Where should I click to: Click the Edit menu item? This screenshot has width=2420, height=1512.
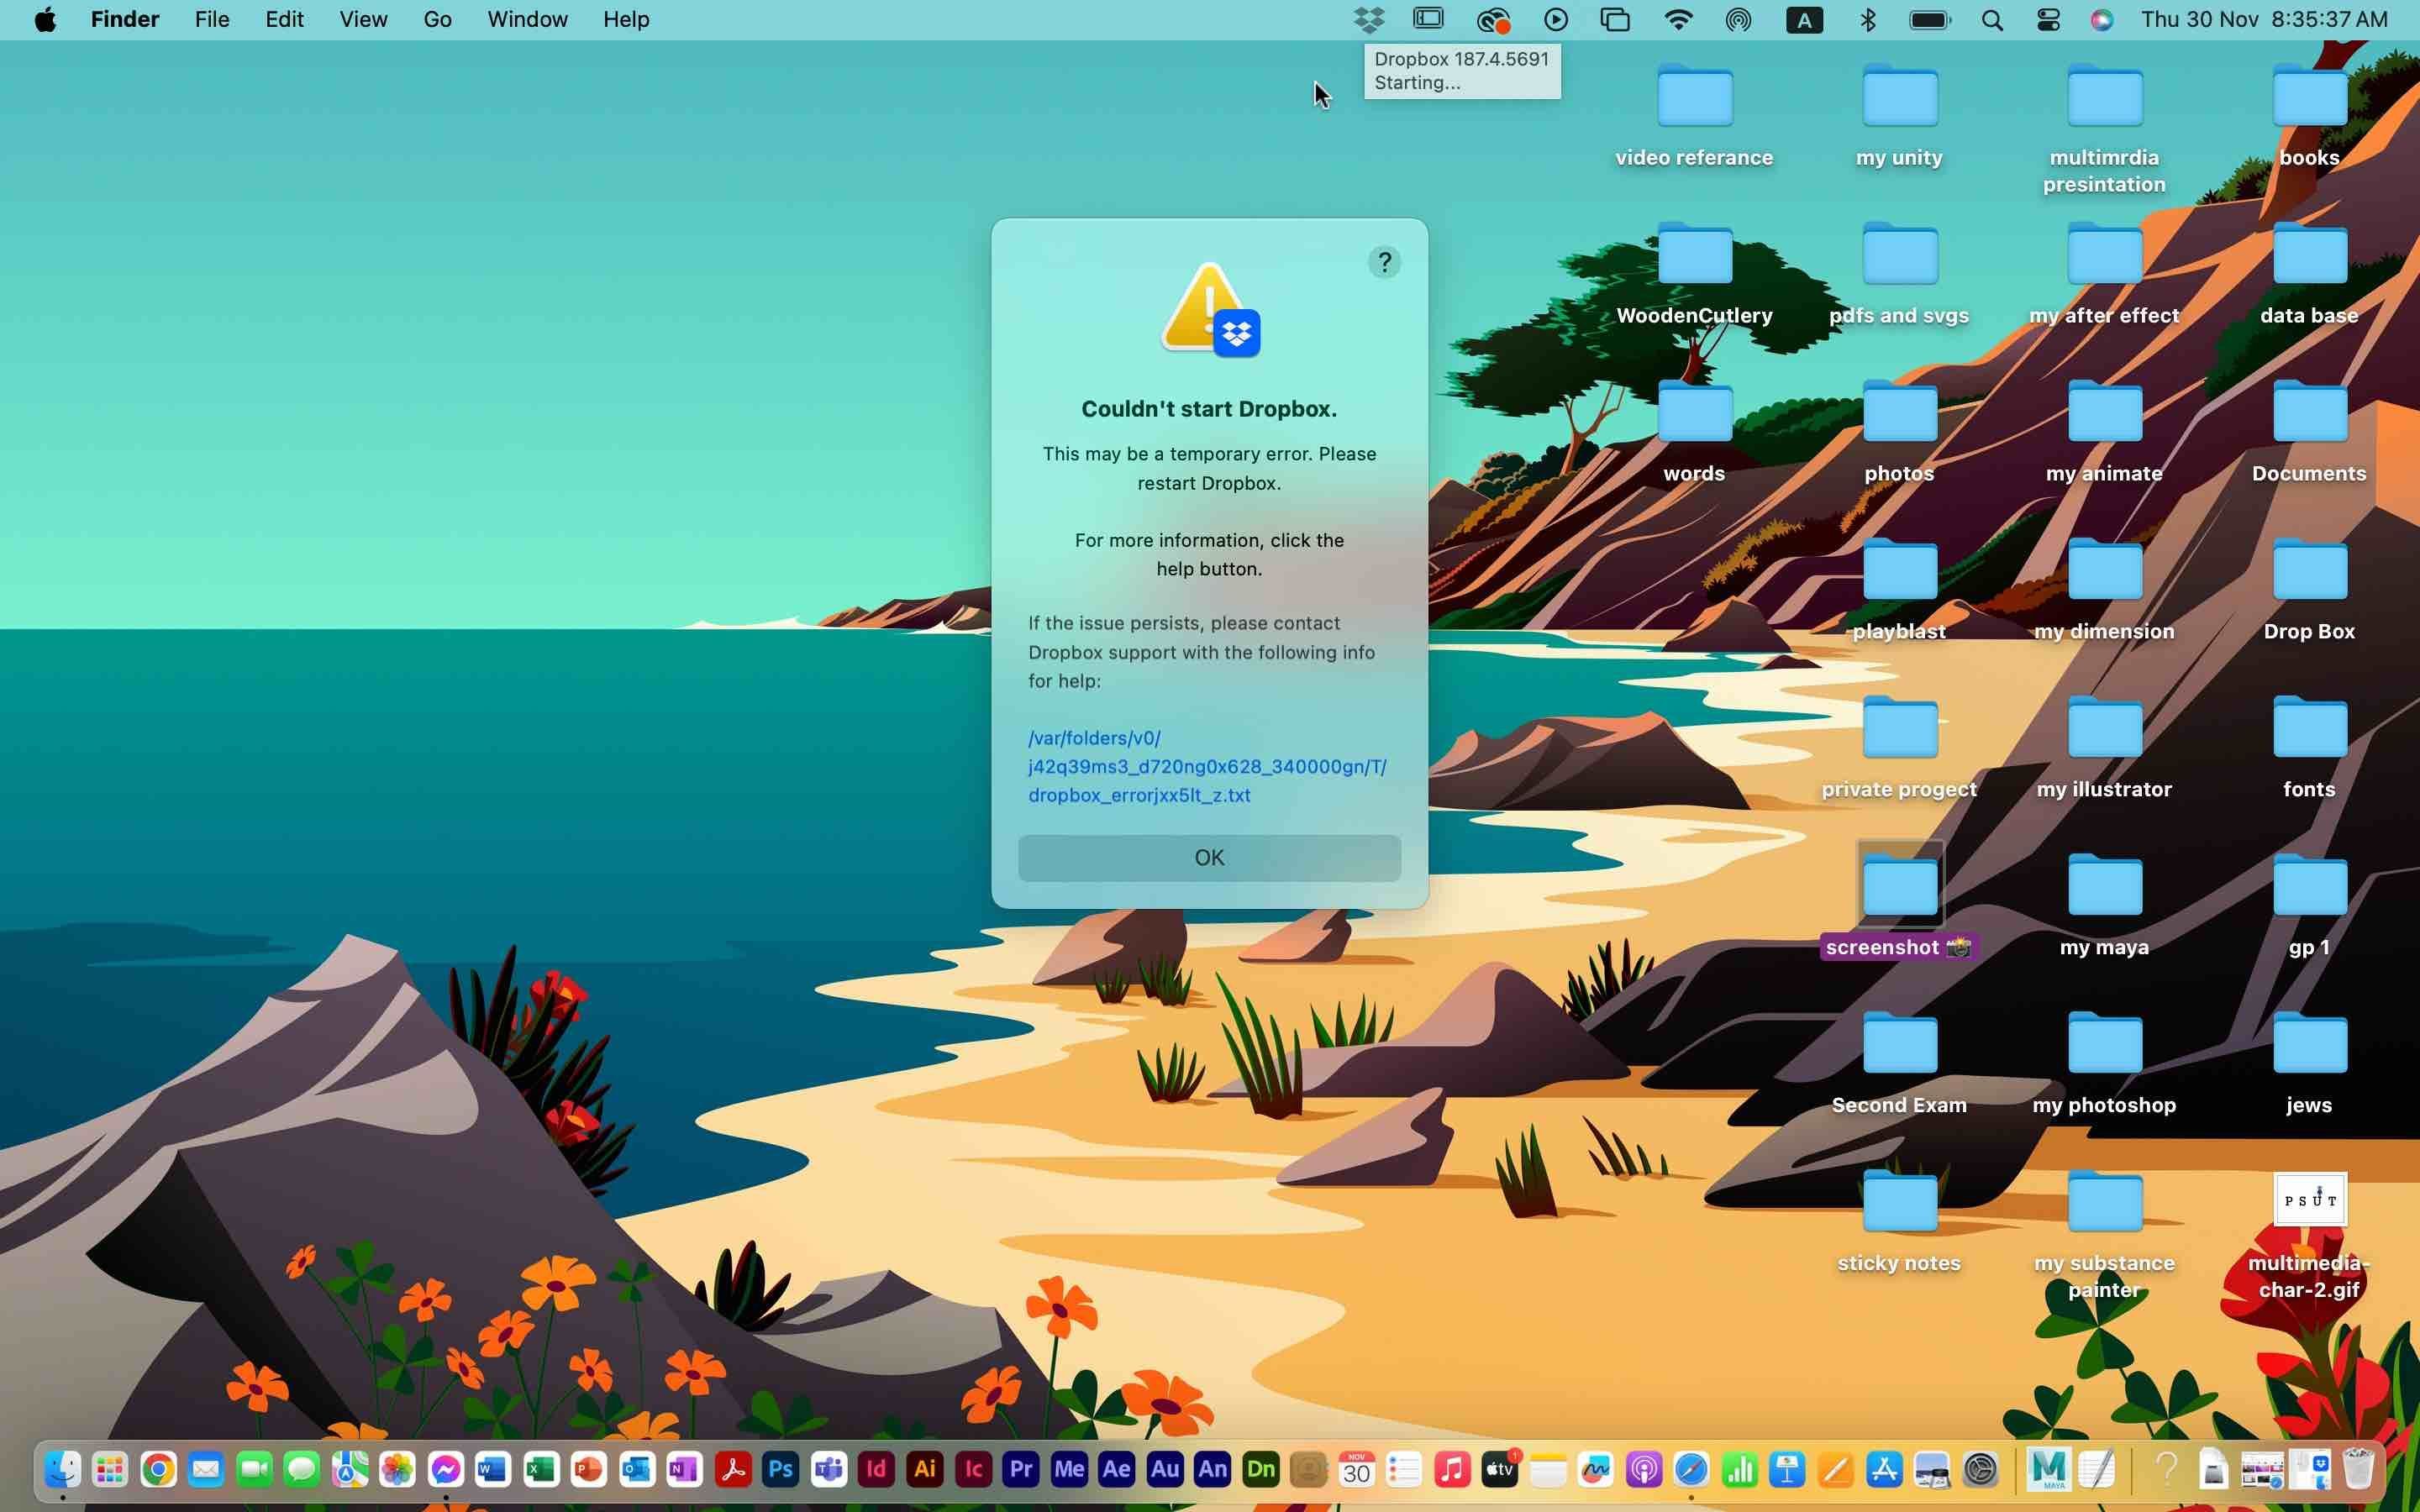[x=284, y=19]
